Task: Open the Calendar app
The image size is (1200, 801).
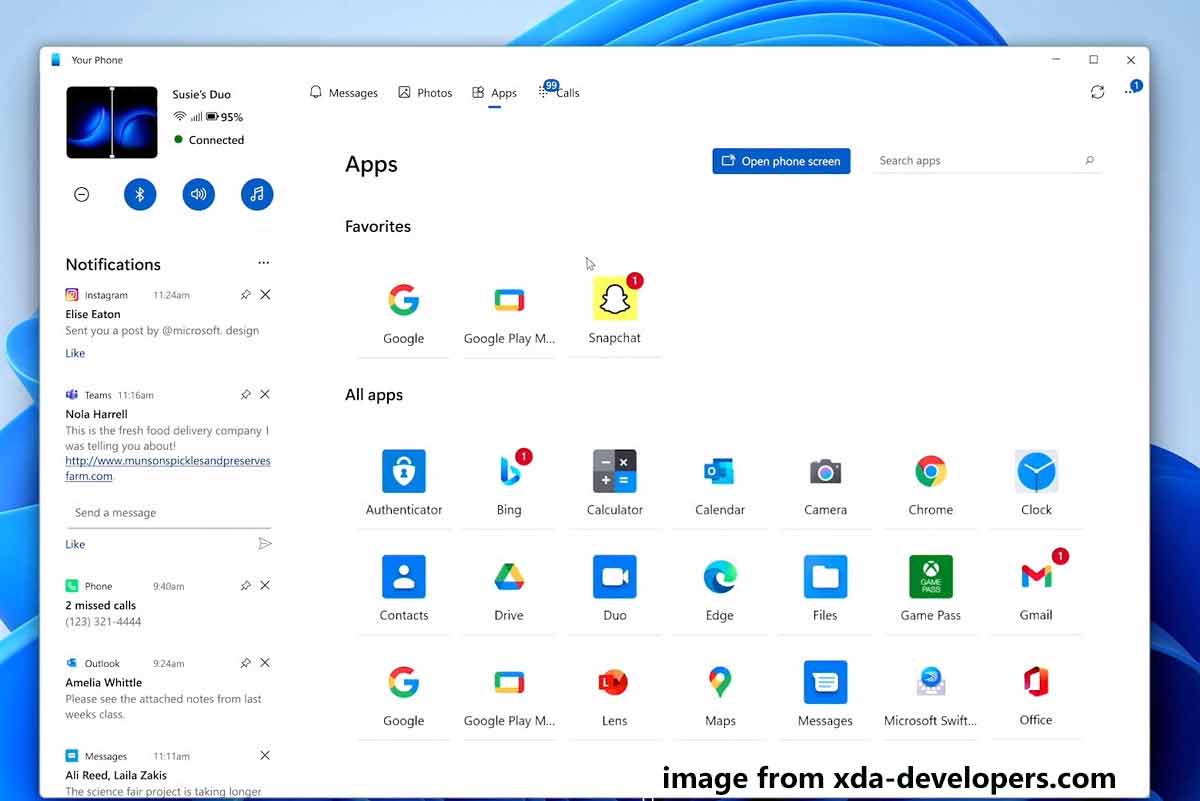Action: pos(720,484)
